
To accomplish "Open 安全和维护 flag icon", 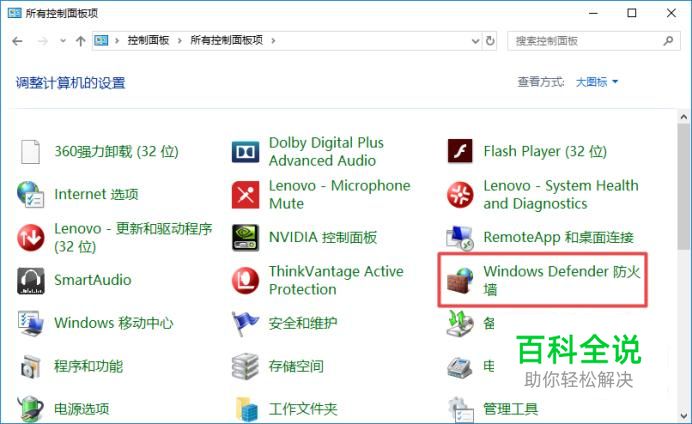I will click(245, 323).
